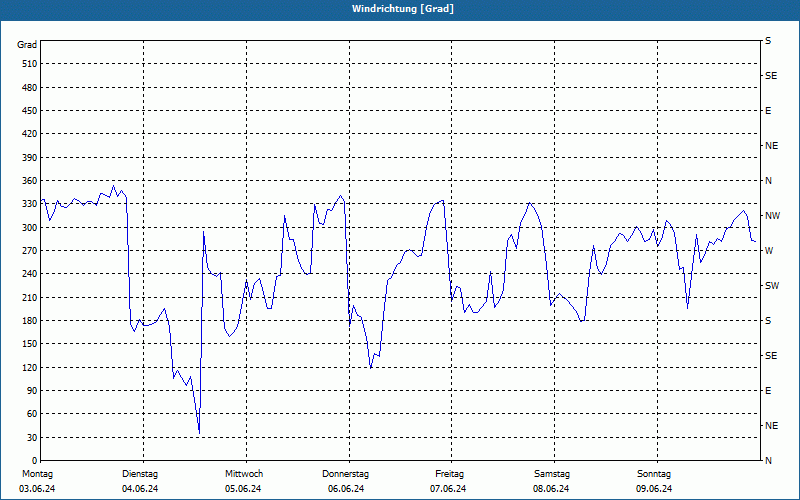Select the SE compass label beside 480 gridline
Viewport: 800px width, 500px height.
(771, 76)
